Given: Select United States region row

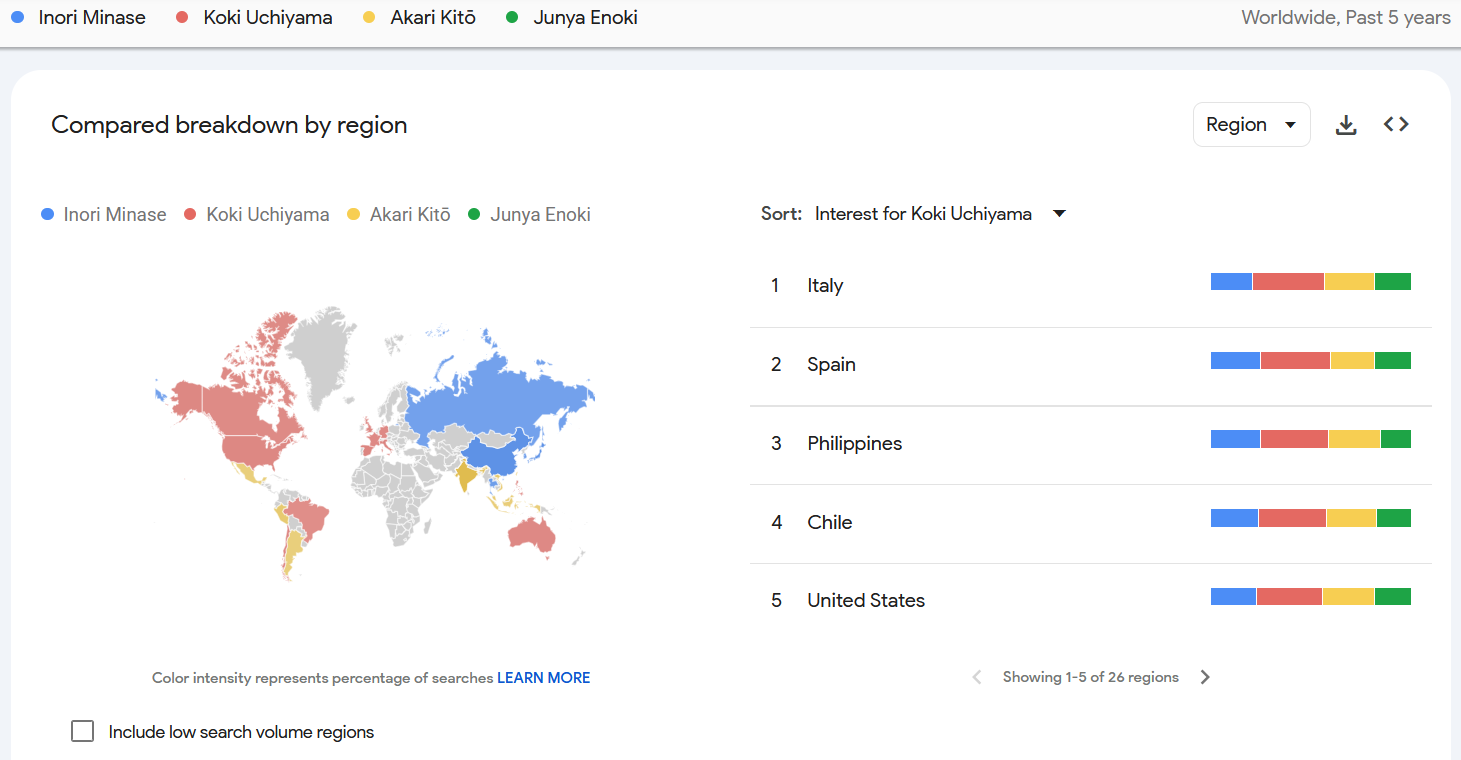Looking at the screenshot, I should (x=866, y=601).
